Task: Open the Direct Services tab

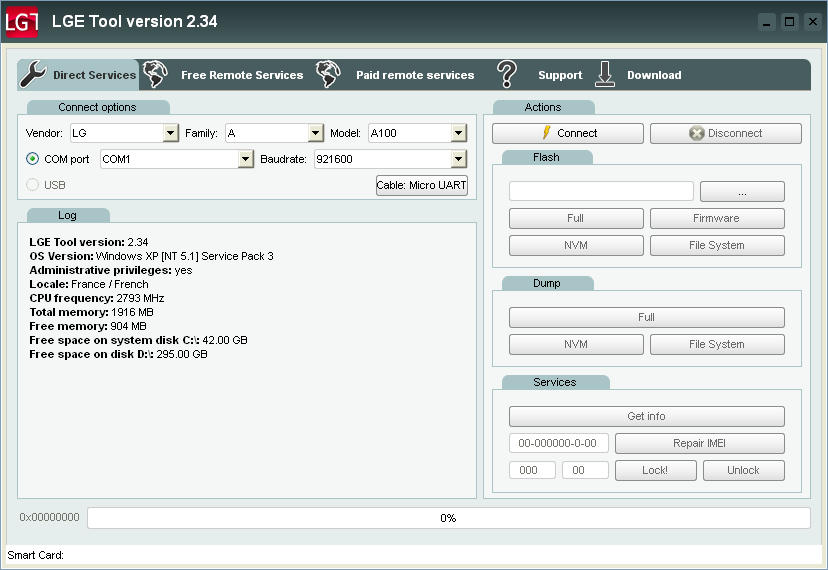Action: (78, 74)
